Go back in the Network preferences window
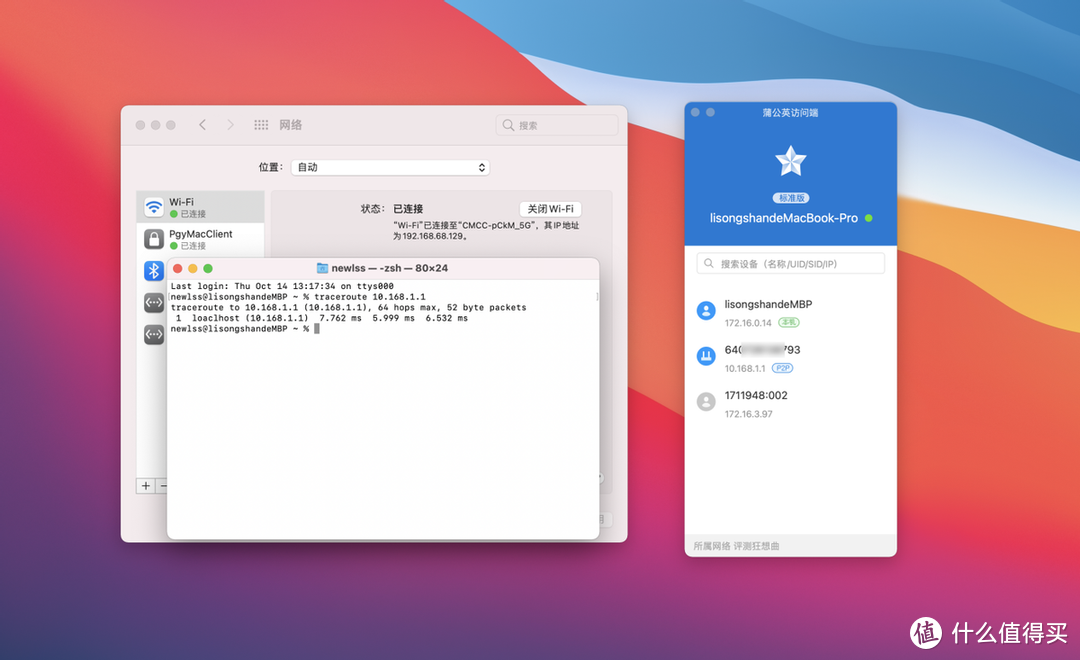 click(x=202, y=125)
